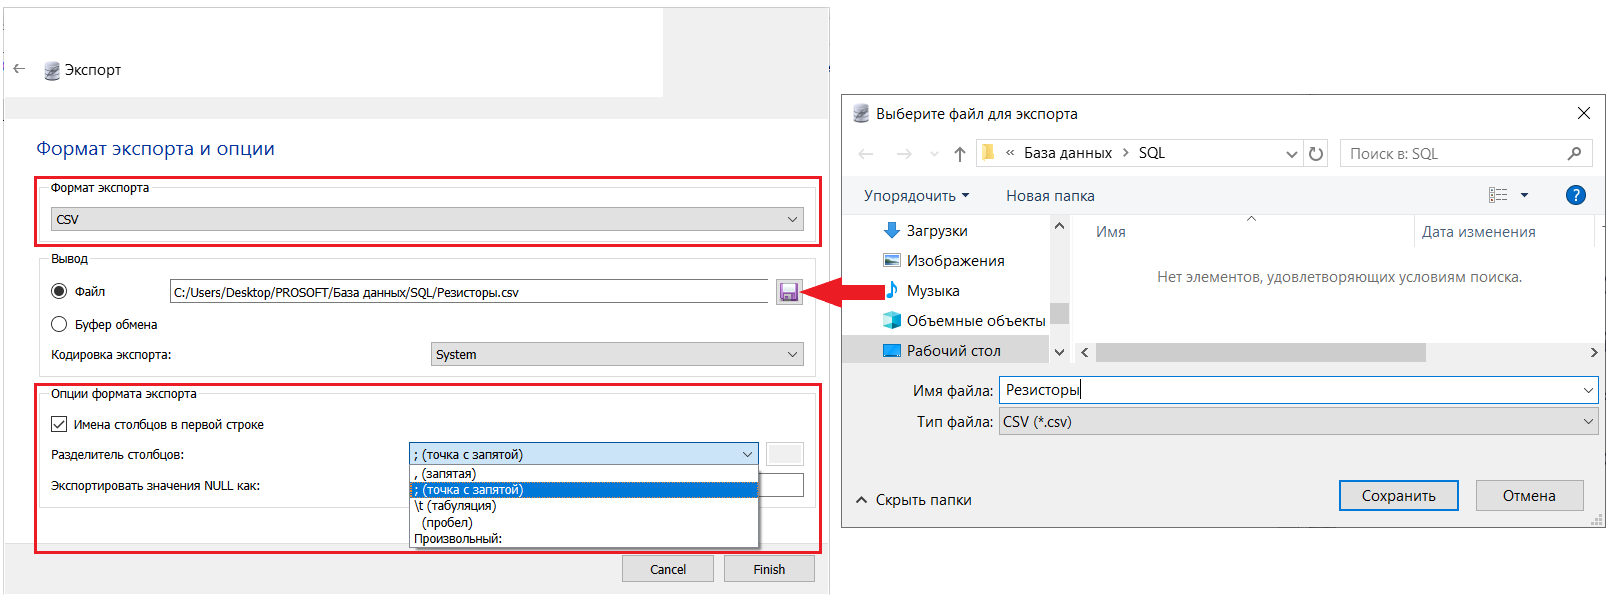Open file dialog help icon
The width and height of the screenshot is (1609, 601).
click(x=1576, y=195)
